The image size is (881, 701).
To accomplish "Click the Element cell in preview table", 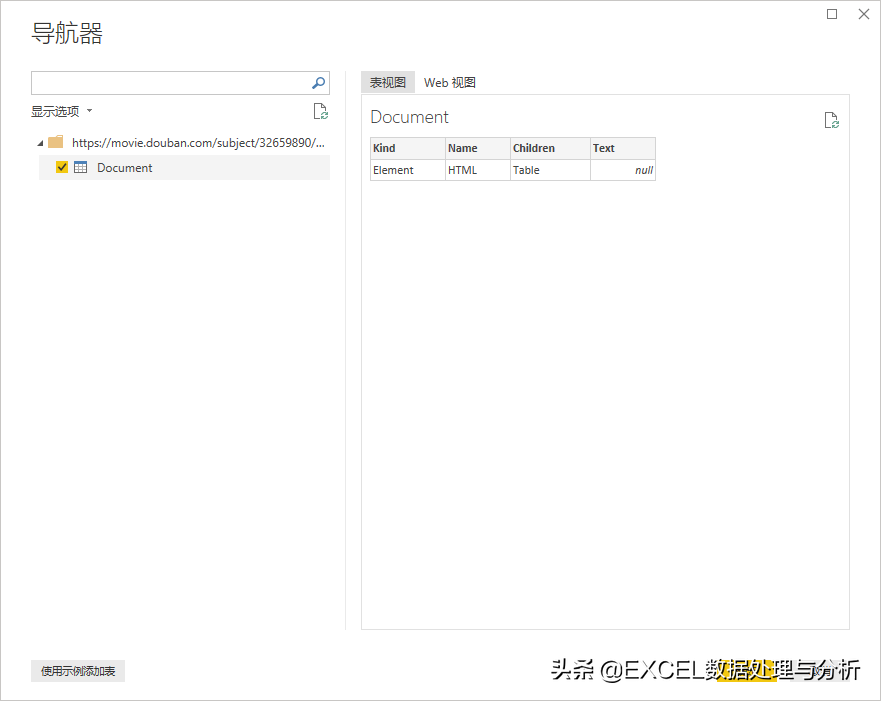I will click(x=408, y=170).
